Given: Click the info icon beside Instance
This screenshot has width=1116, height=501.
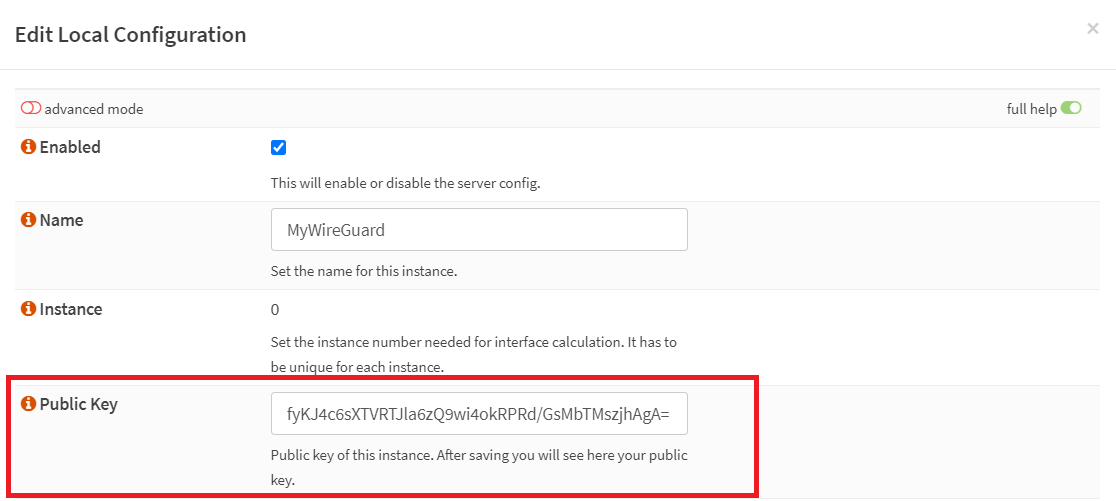Looking at the screenshot, I should click(28, 309).
